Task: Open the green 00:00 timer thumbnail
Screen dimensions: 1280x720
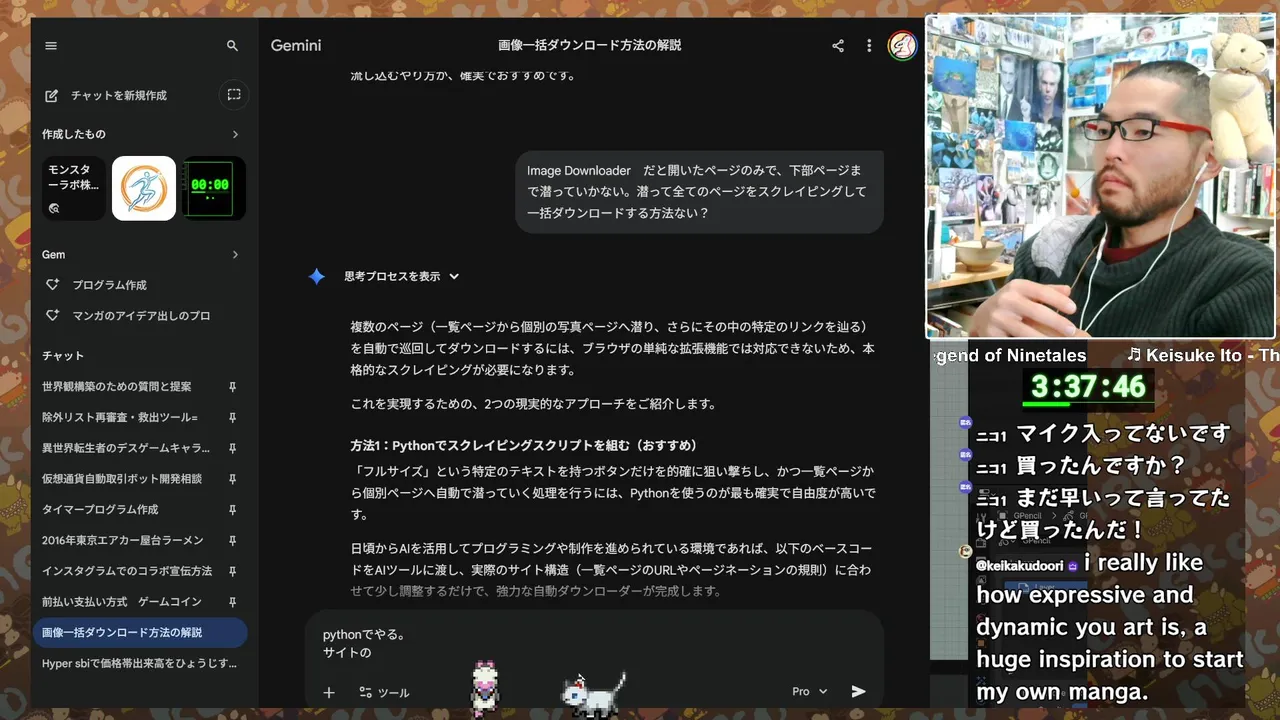Action: pos(214,188)
